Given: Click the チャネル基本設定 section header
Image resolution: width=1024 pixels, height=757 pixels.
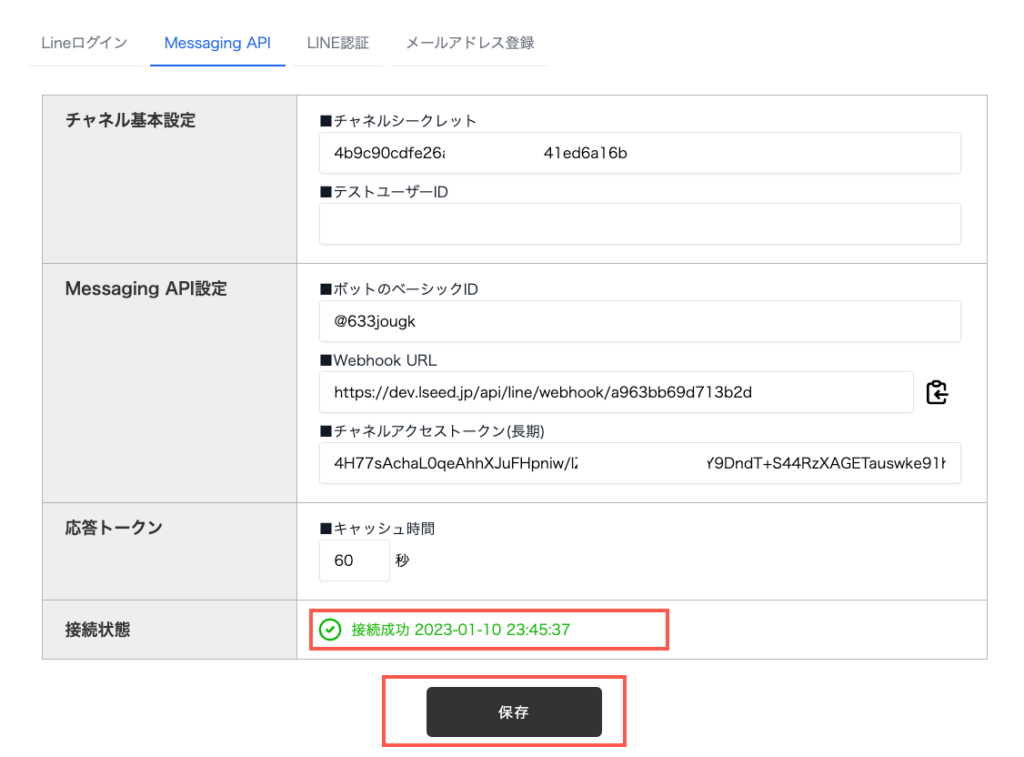Looking at the screenshot, I should pos(130,121).
